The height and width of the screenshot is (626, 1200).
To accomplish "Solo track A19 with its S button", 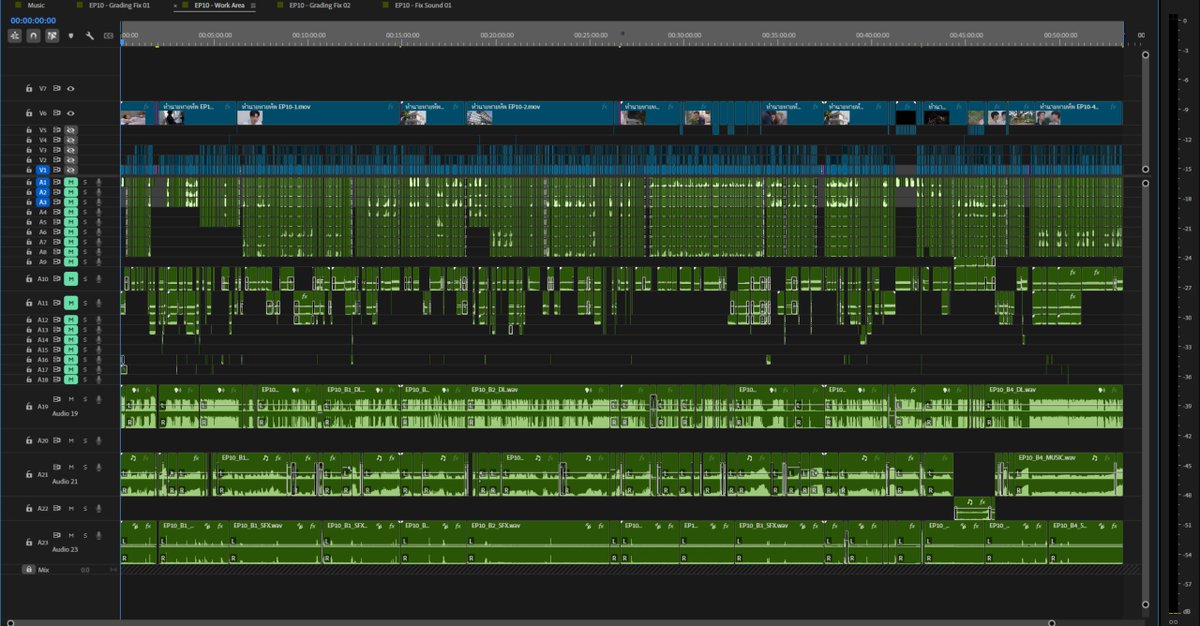I will pos(85,399).
